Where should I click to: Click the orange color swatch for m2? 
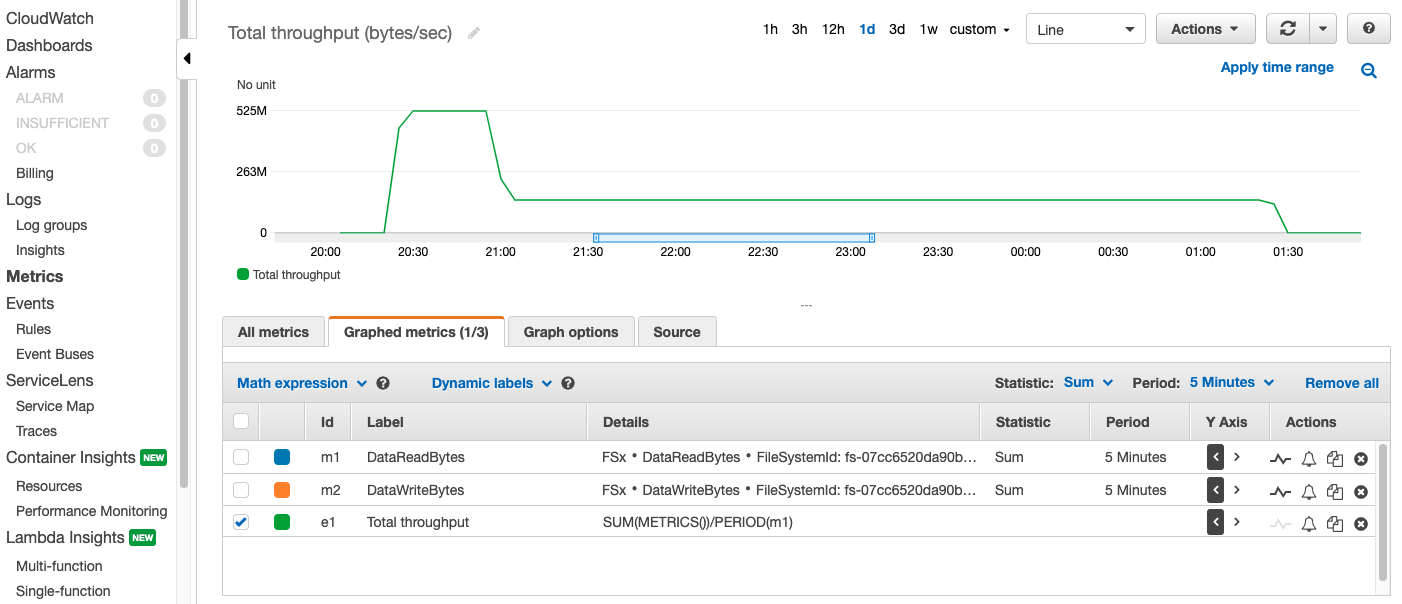tap(282, 490)
